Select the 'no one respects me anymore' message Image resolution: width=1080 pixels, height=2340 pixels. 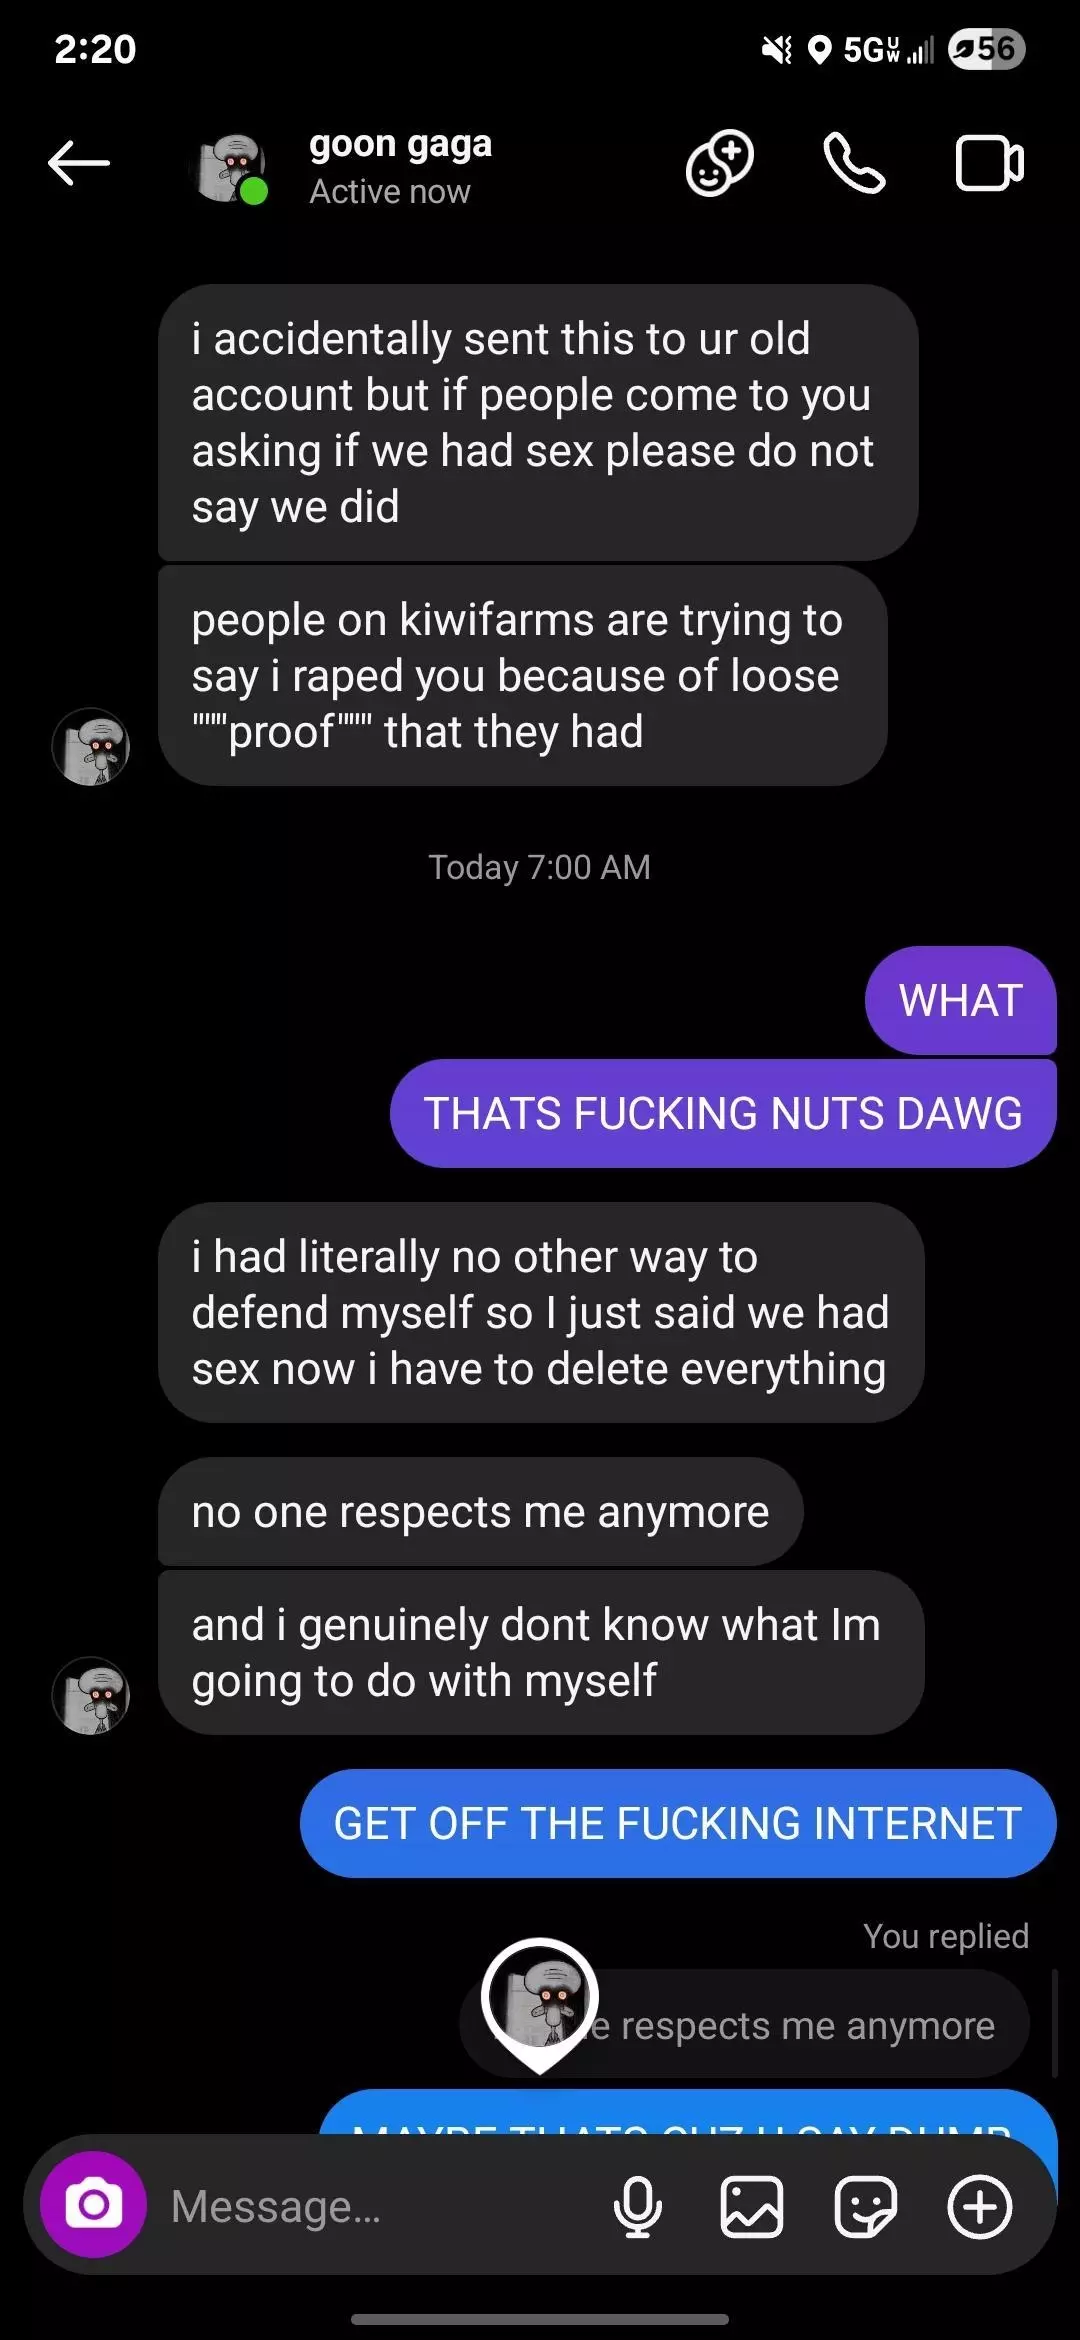pyautogui.click(x=480, y=1511)
